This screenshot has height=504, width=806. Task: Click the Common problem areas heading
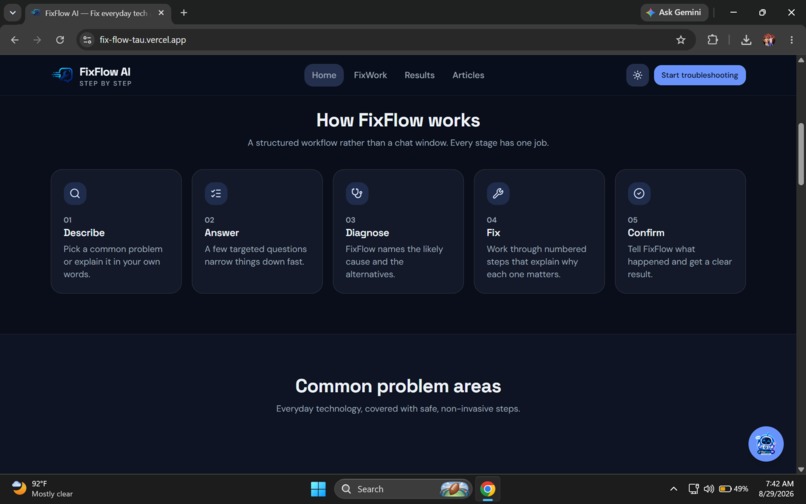[x=398, y=386]
